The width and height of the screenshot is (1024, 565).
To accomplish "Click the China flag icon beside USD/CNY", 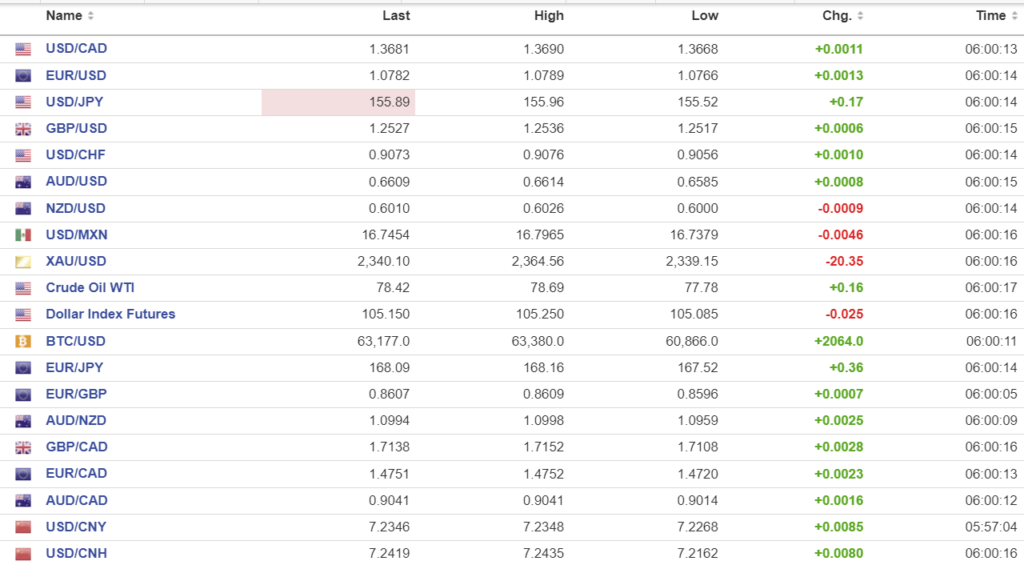I will 23,527.
